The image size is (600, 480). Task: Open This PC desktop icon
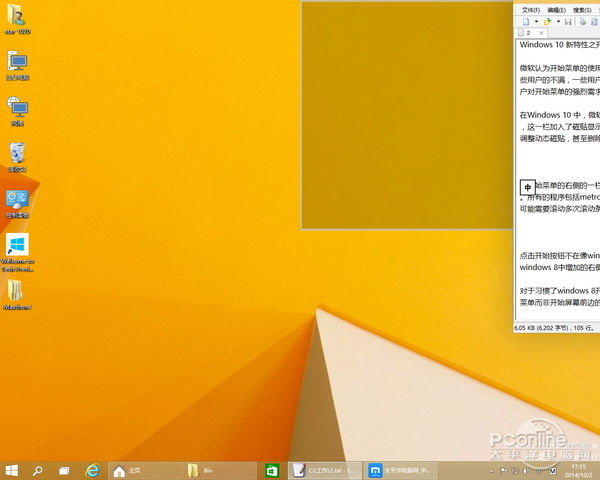coord(17,62)
